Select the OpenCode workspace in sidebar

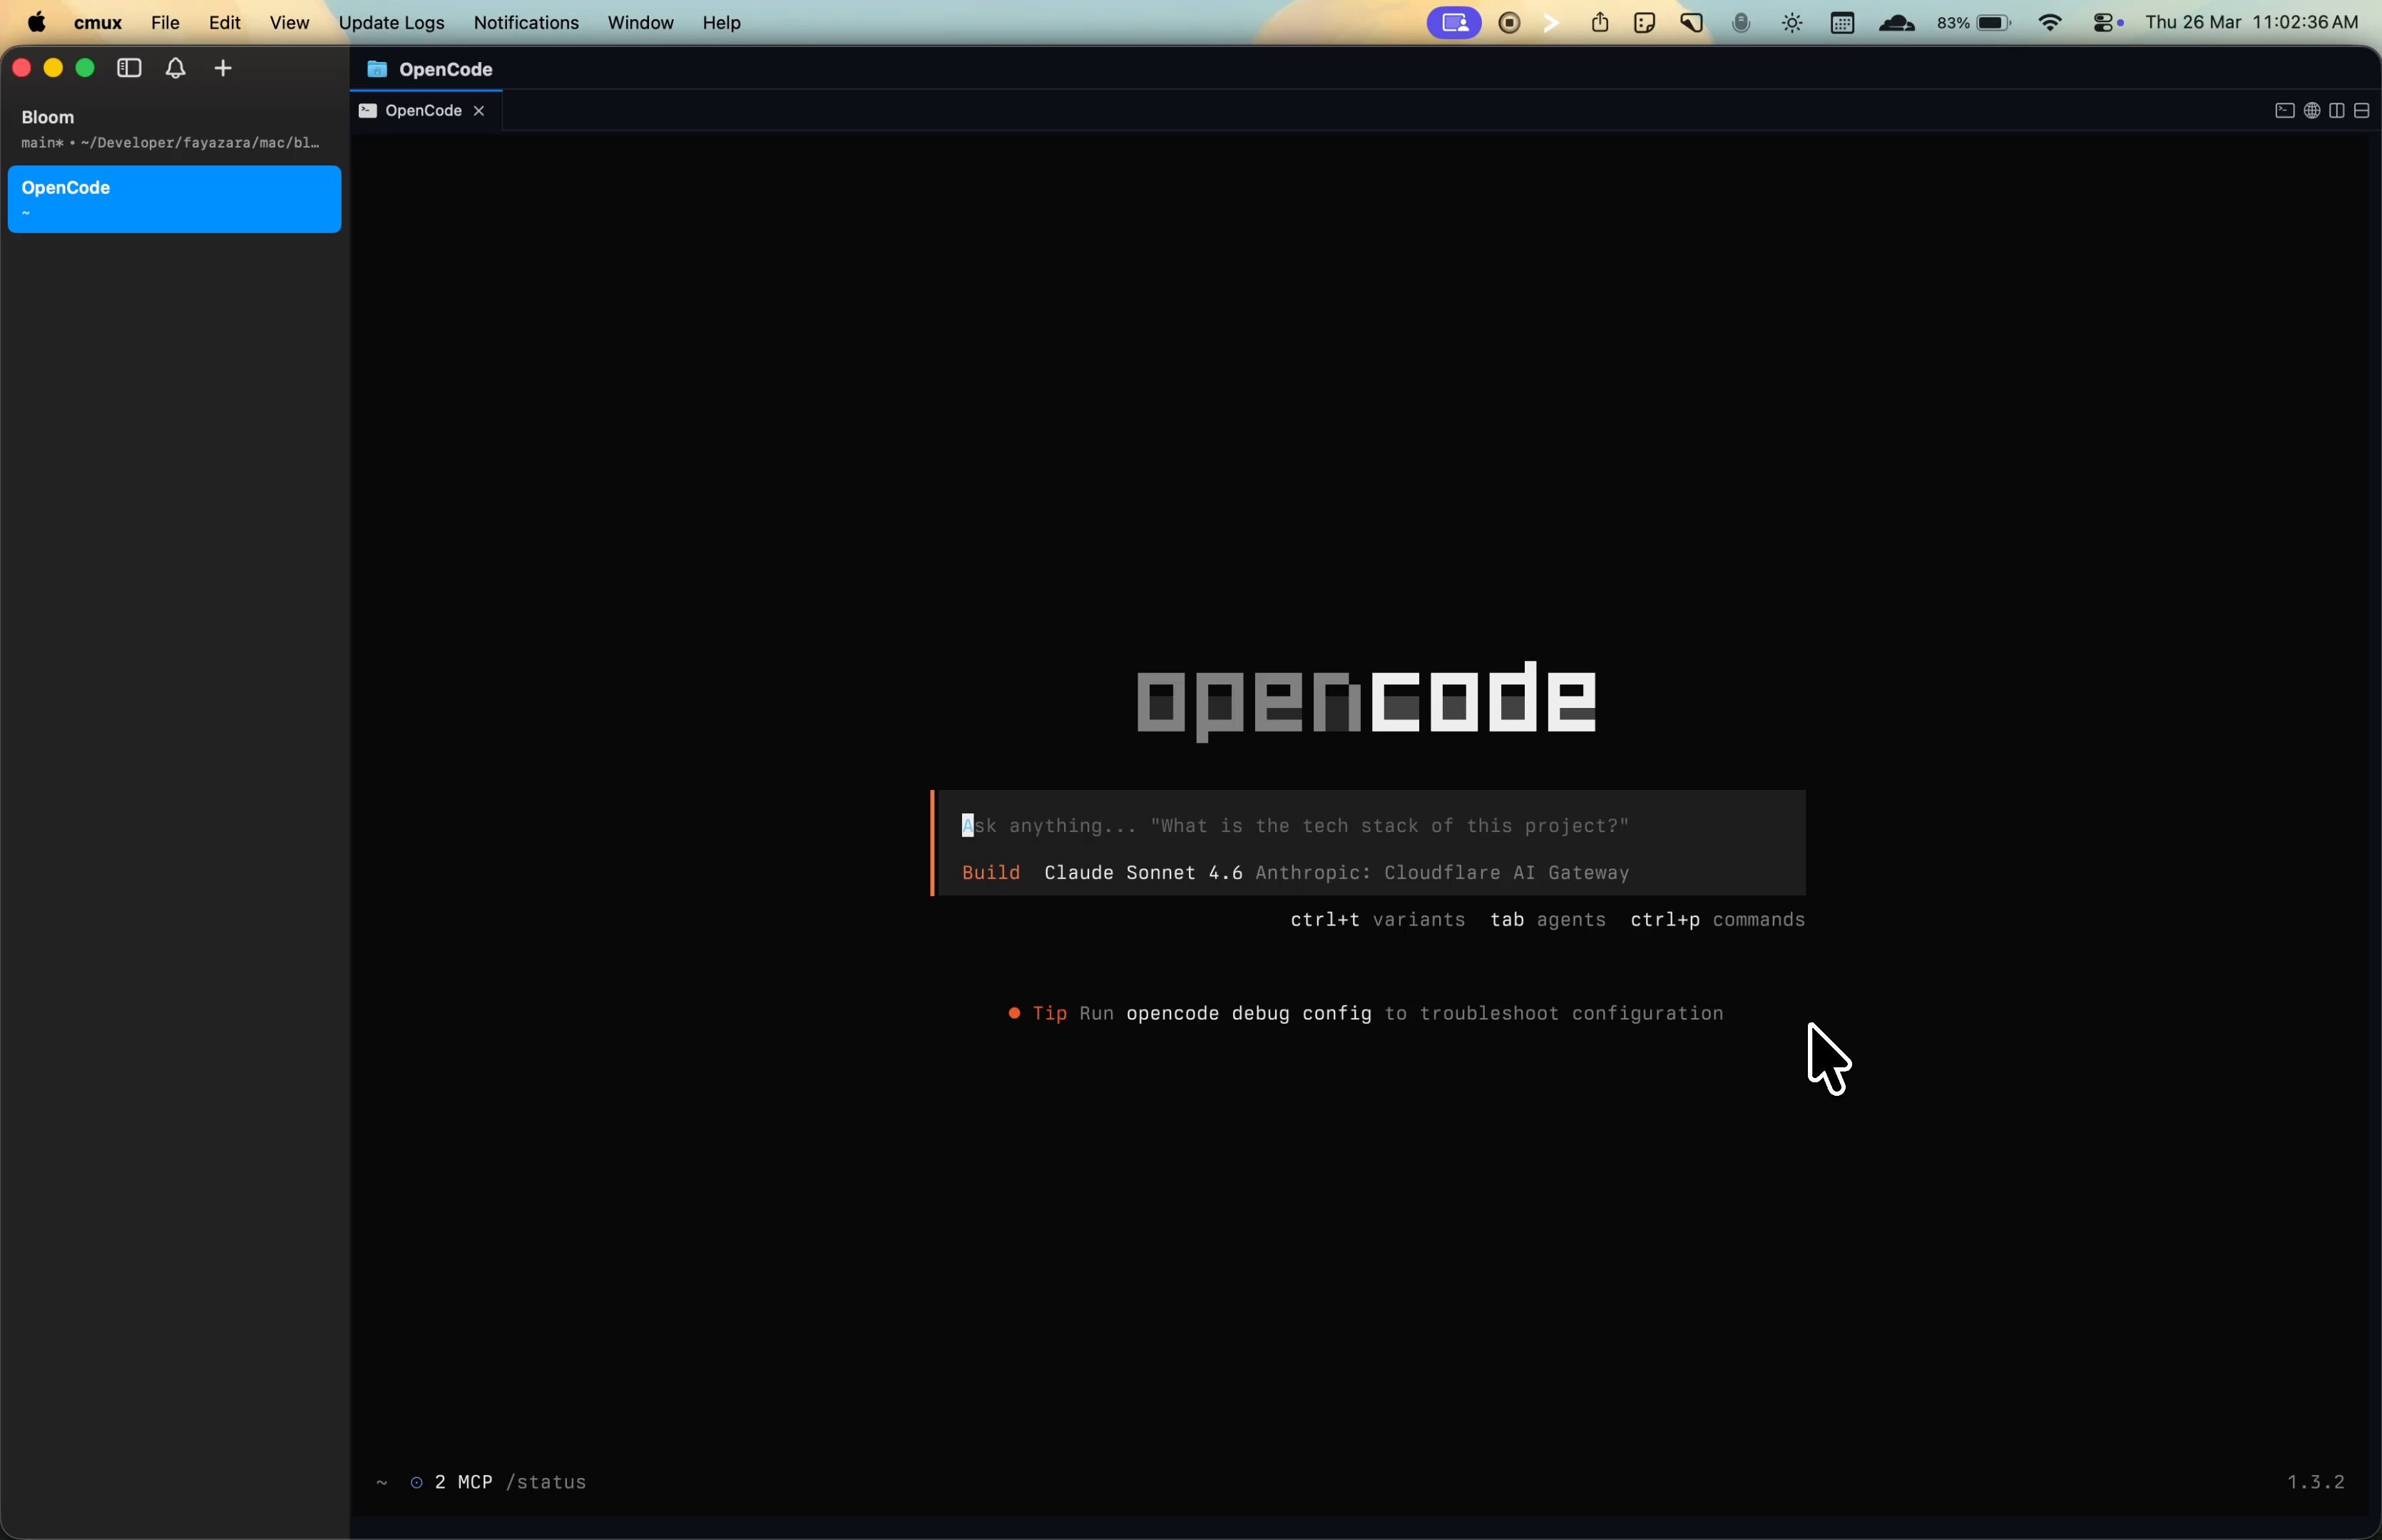pos(174,199)
